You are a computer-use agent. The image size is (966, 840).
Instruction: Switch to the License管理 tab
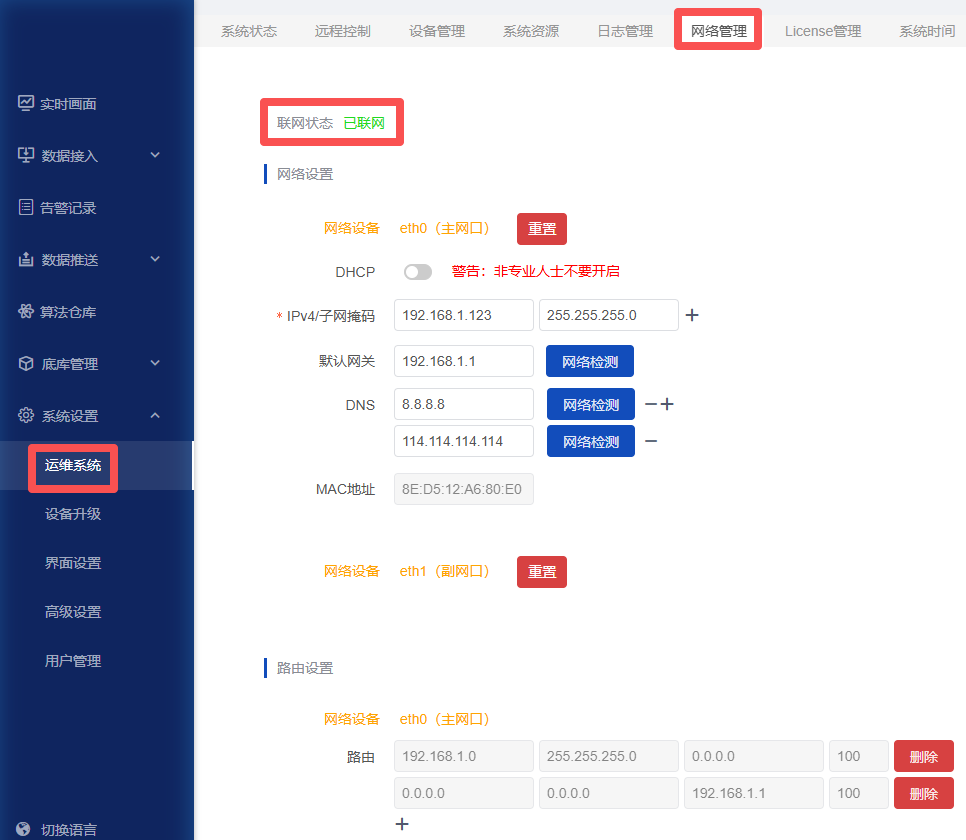pyautogui.click(x=822, y=31)
